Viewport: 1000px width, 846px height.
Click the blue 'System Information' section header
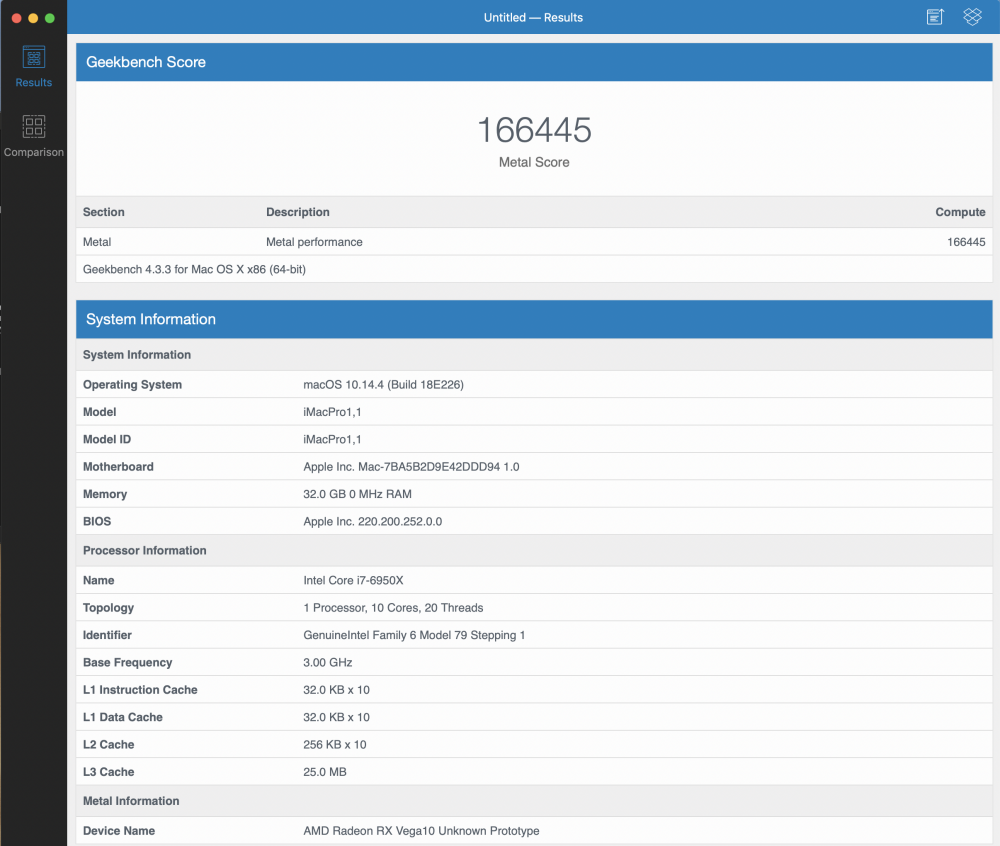point(534,319)
